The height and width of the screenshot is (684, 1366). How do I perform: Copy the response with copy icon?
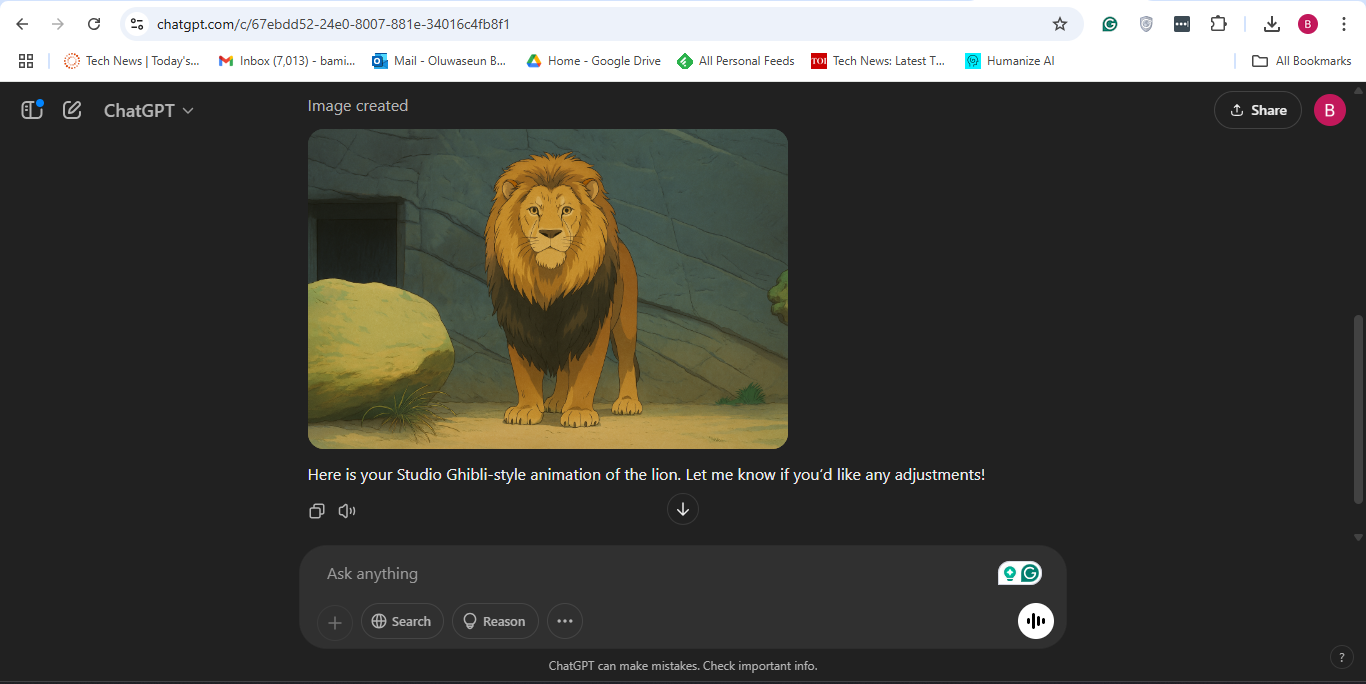coord(317,511)
